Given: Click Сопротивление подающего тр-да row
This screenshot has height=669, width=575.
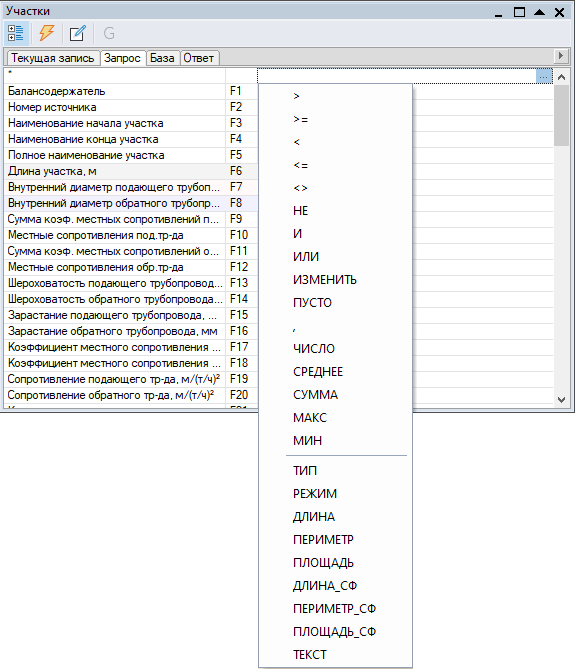Looking at the screenshot, I should tap(115, 379).
